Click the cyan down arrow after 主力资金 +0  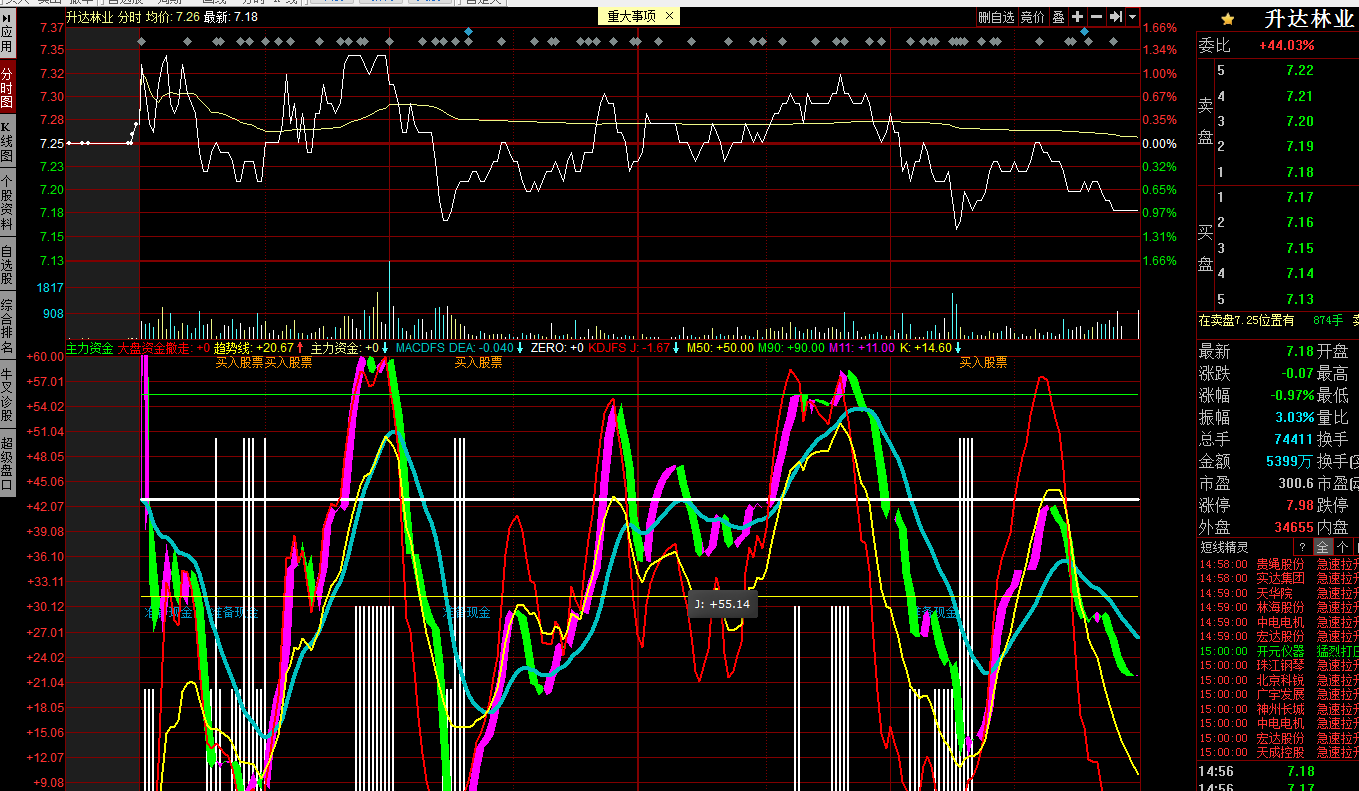[x=385, y=348]
